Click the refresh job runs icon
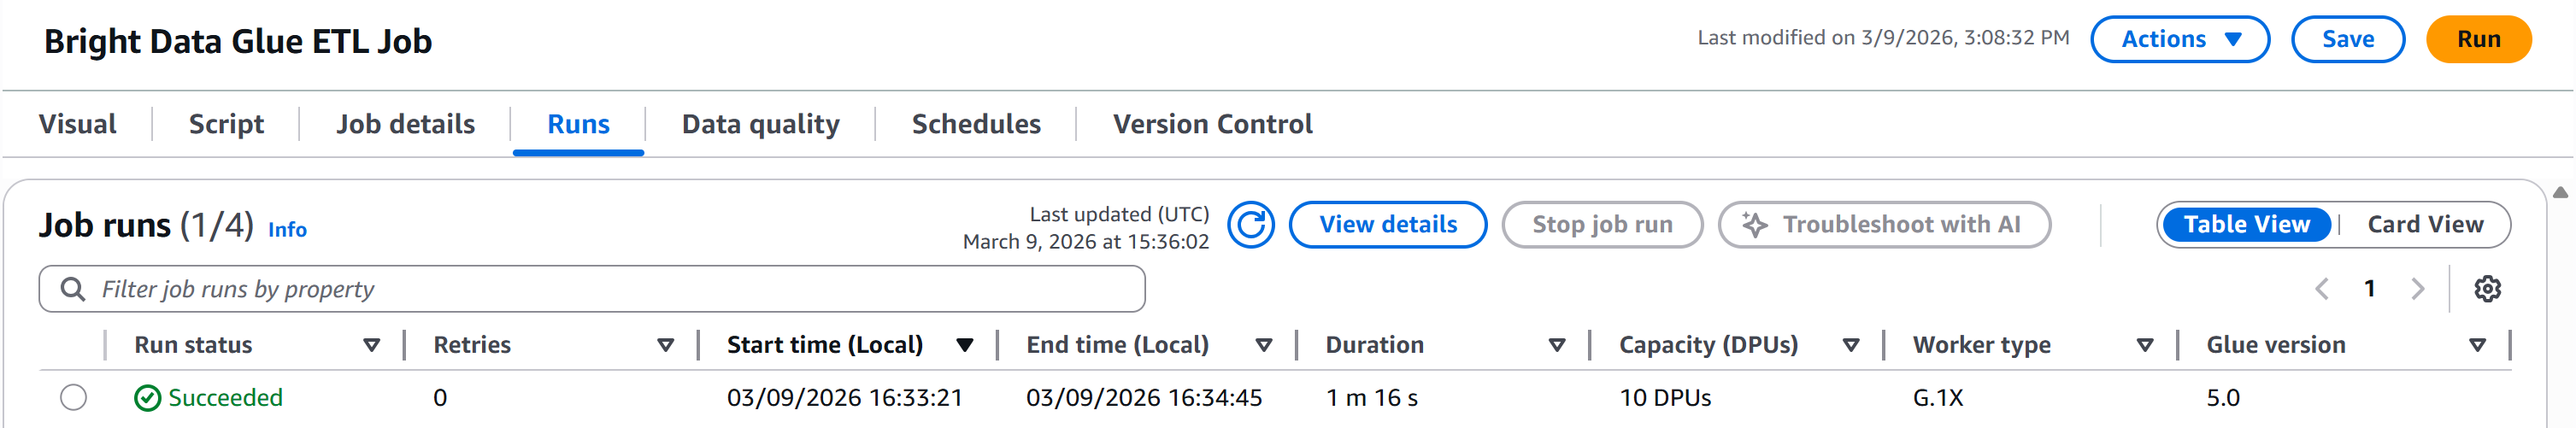The width and height of the screenshot is (2576, 428). (x=1250, y=225)
